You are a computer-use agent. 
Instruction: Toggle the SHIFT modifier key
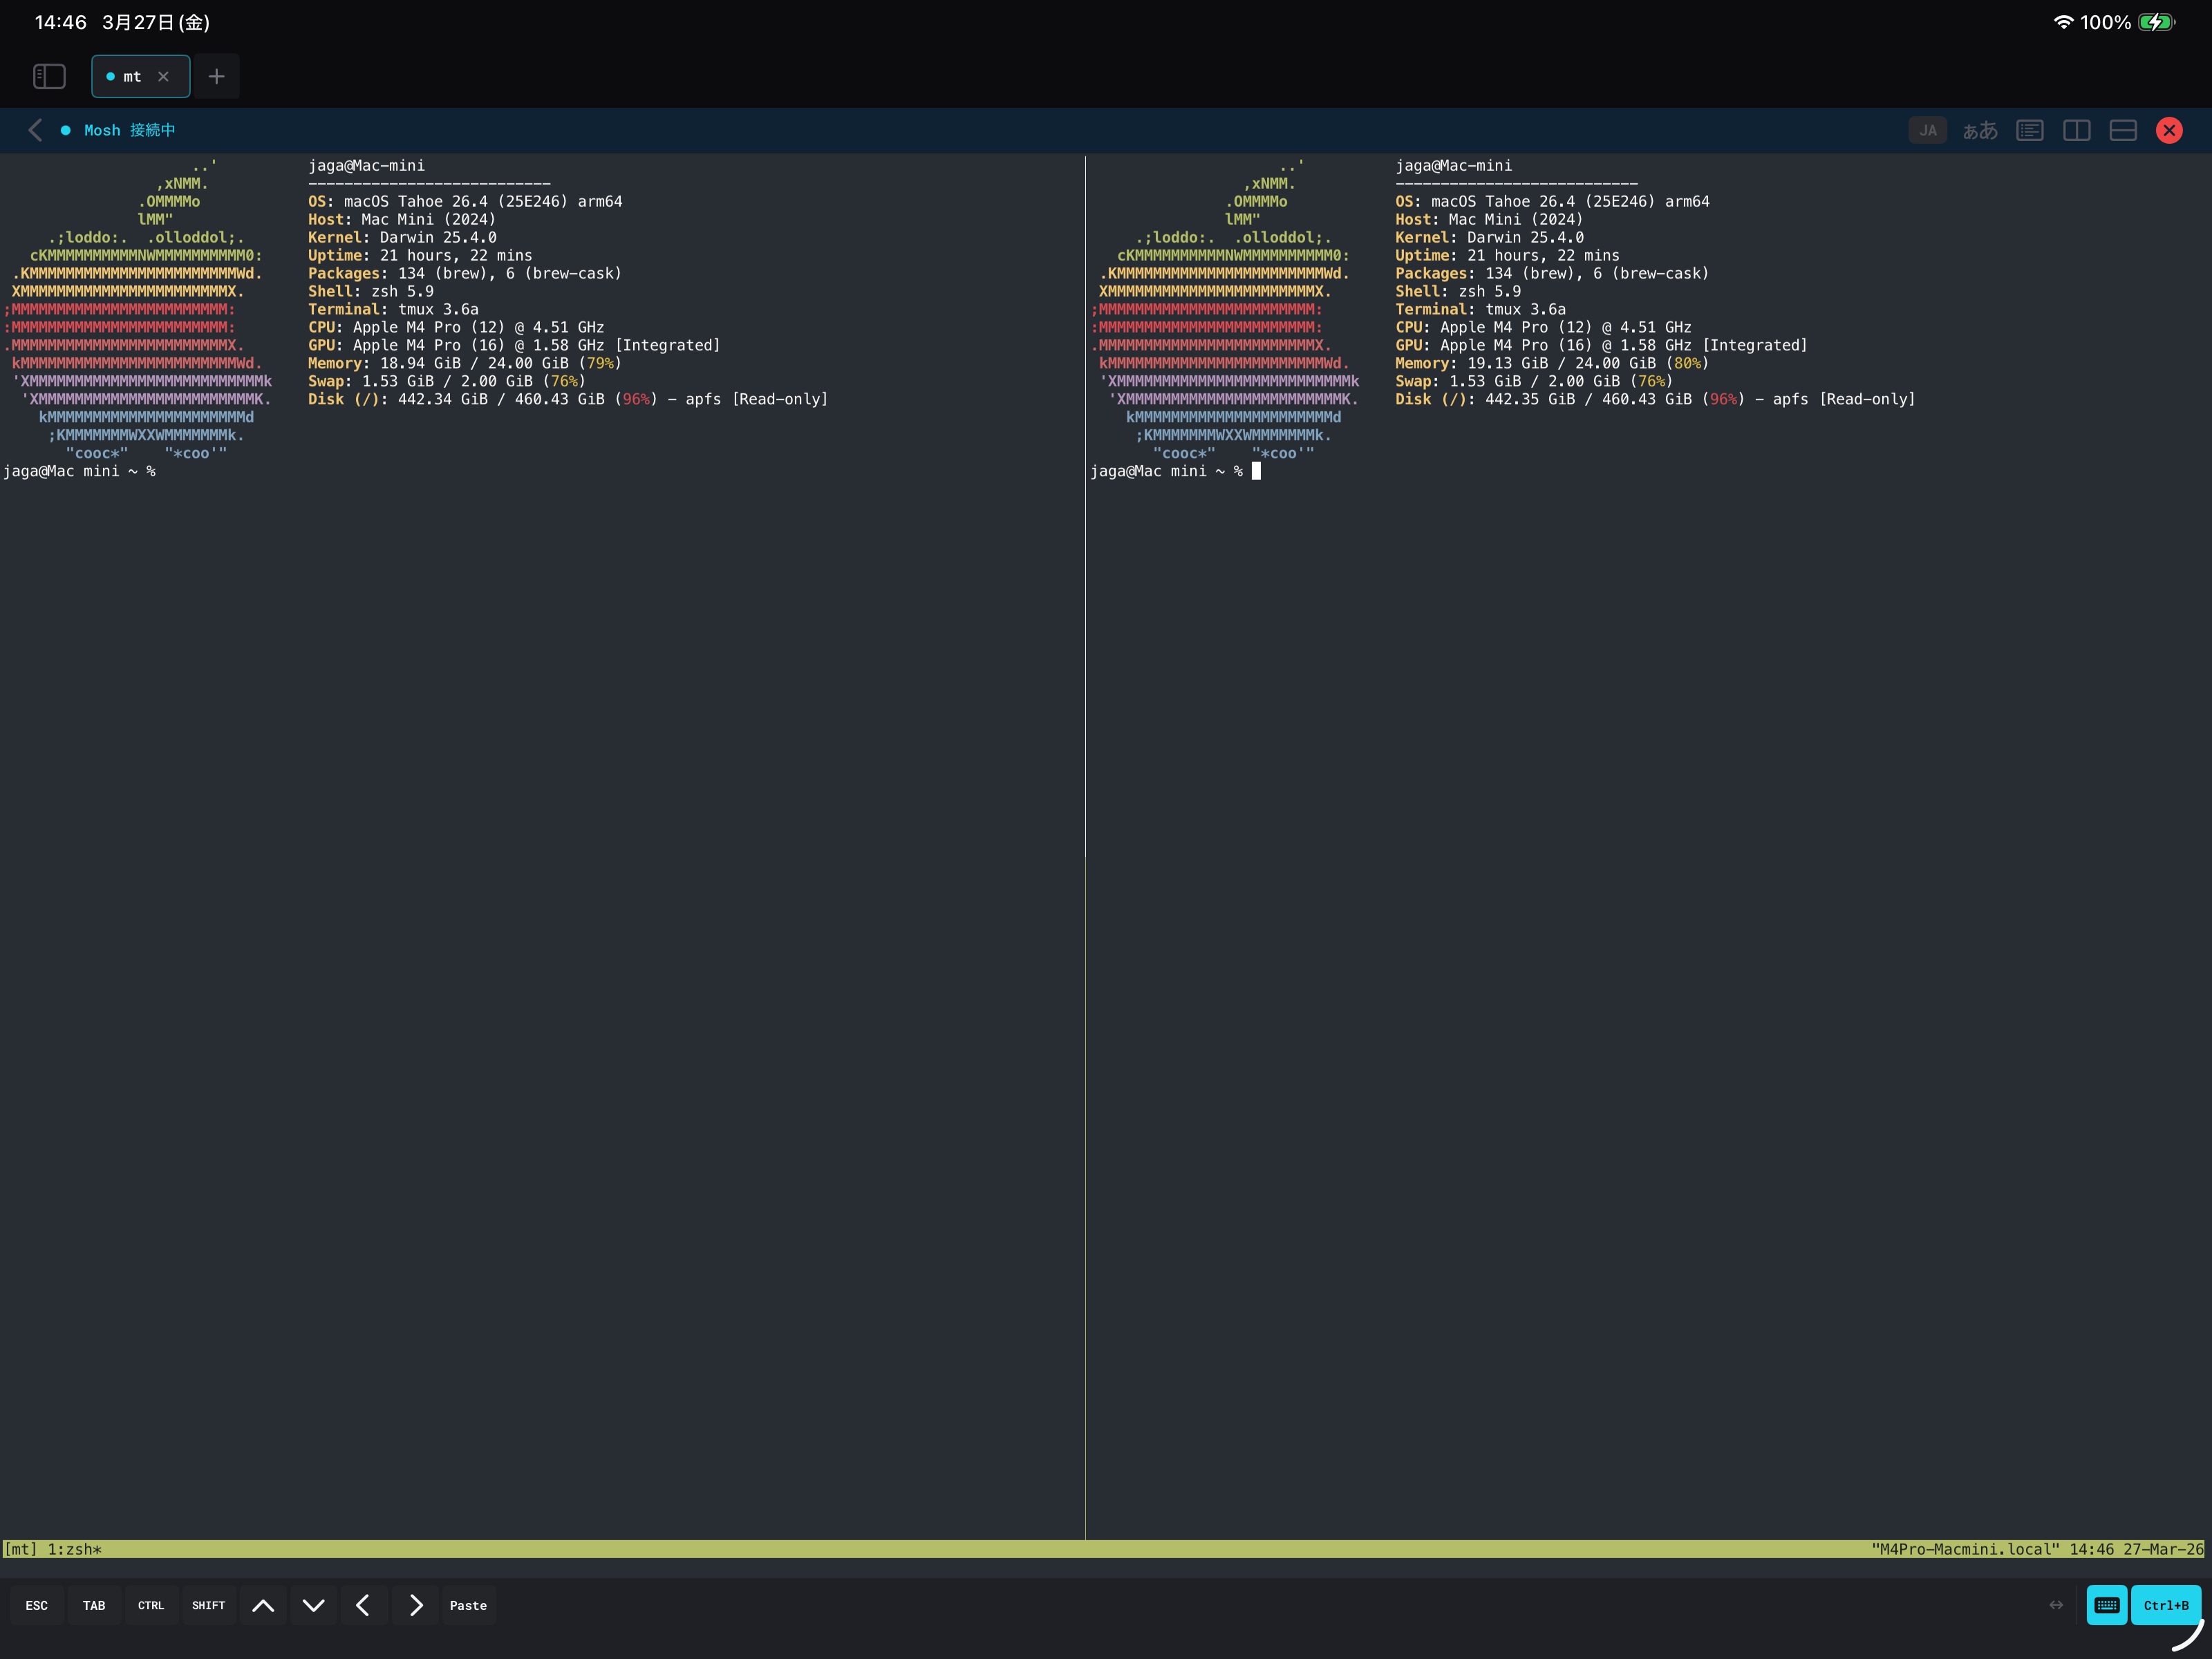(x=208, y=1605)
